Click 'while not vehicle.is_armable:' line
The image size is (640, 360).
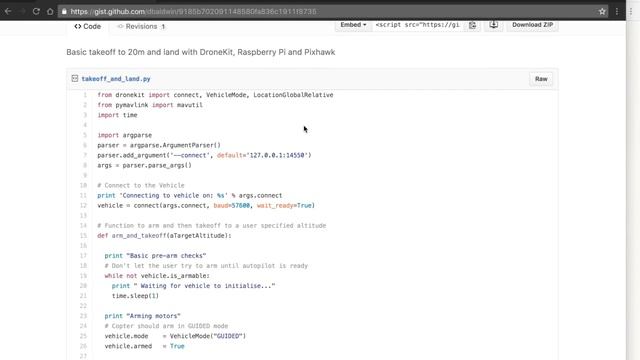157,276
